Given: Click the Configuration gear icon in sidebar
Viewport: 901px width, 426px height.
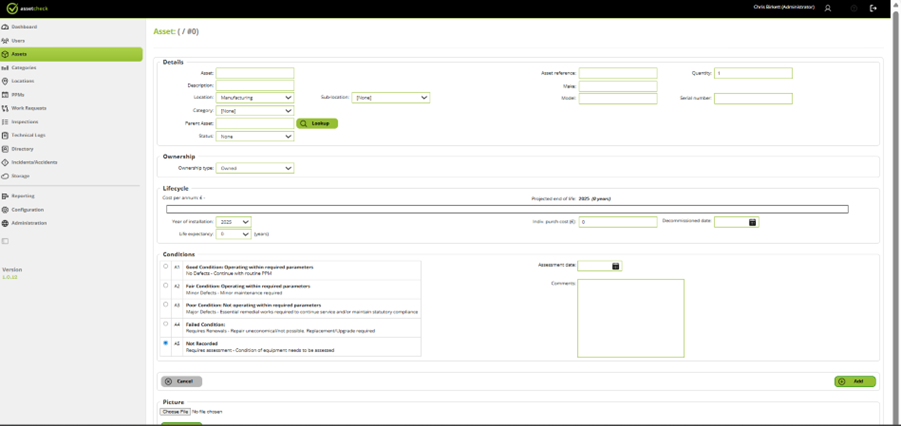Looking at the screenshot, I should pos(5,210).
